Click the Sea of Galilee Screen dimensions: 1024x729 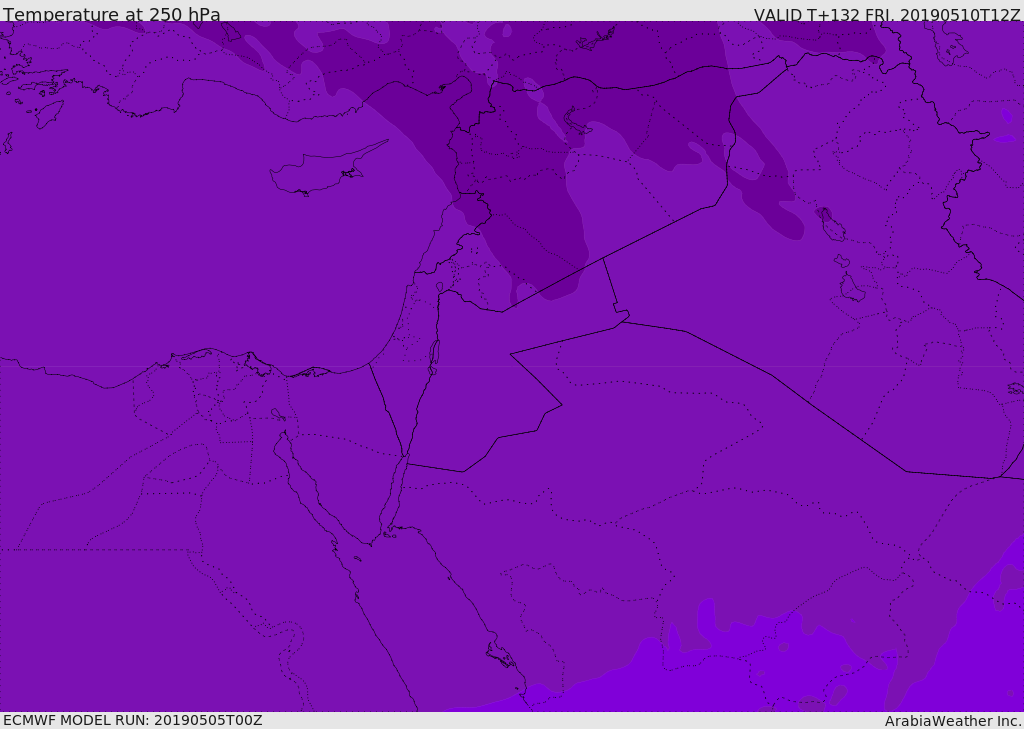pos(439,287)
